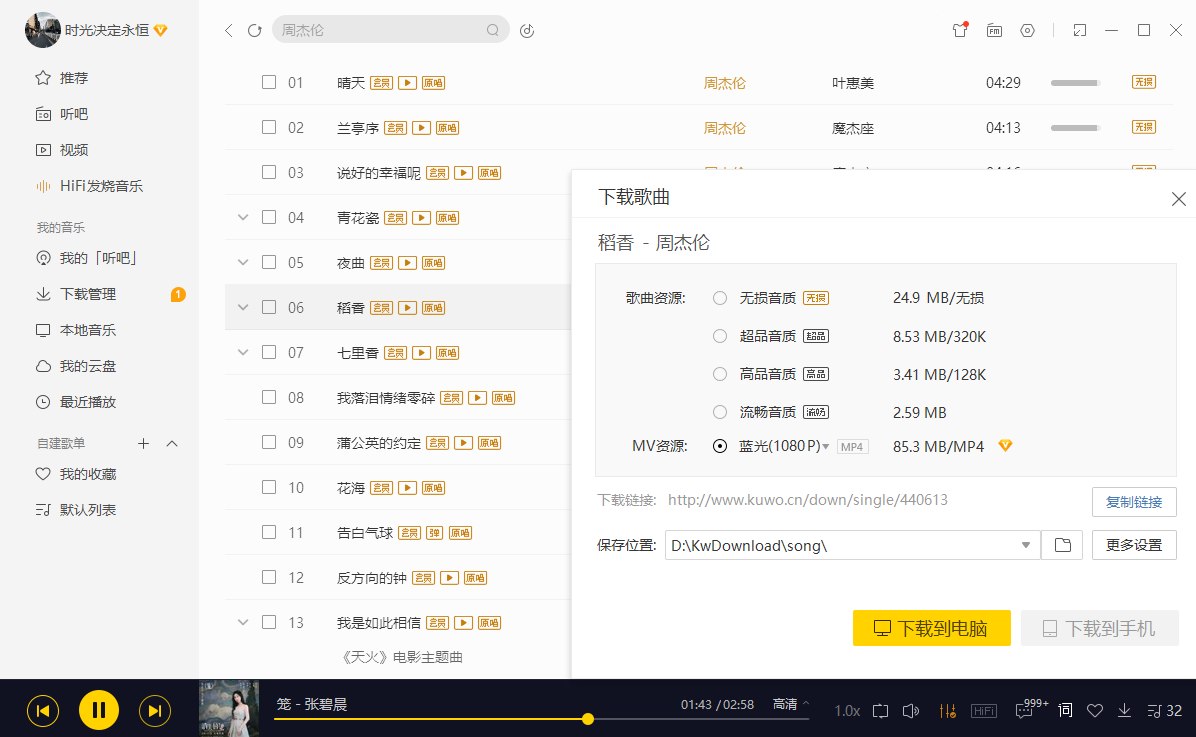Click popularity bar for 晴天 row
Viewport: 1196px width, 737px height.
click(x=1075, y=82)
